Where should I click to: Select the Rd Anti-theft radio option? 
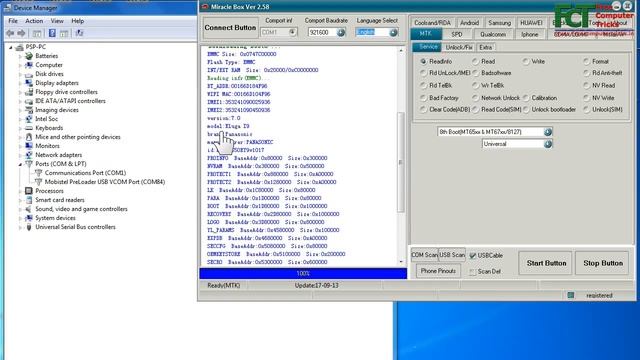pos(587,73)
